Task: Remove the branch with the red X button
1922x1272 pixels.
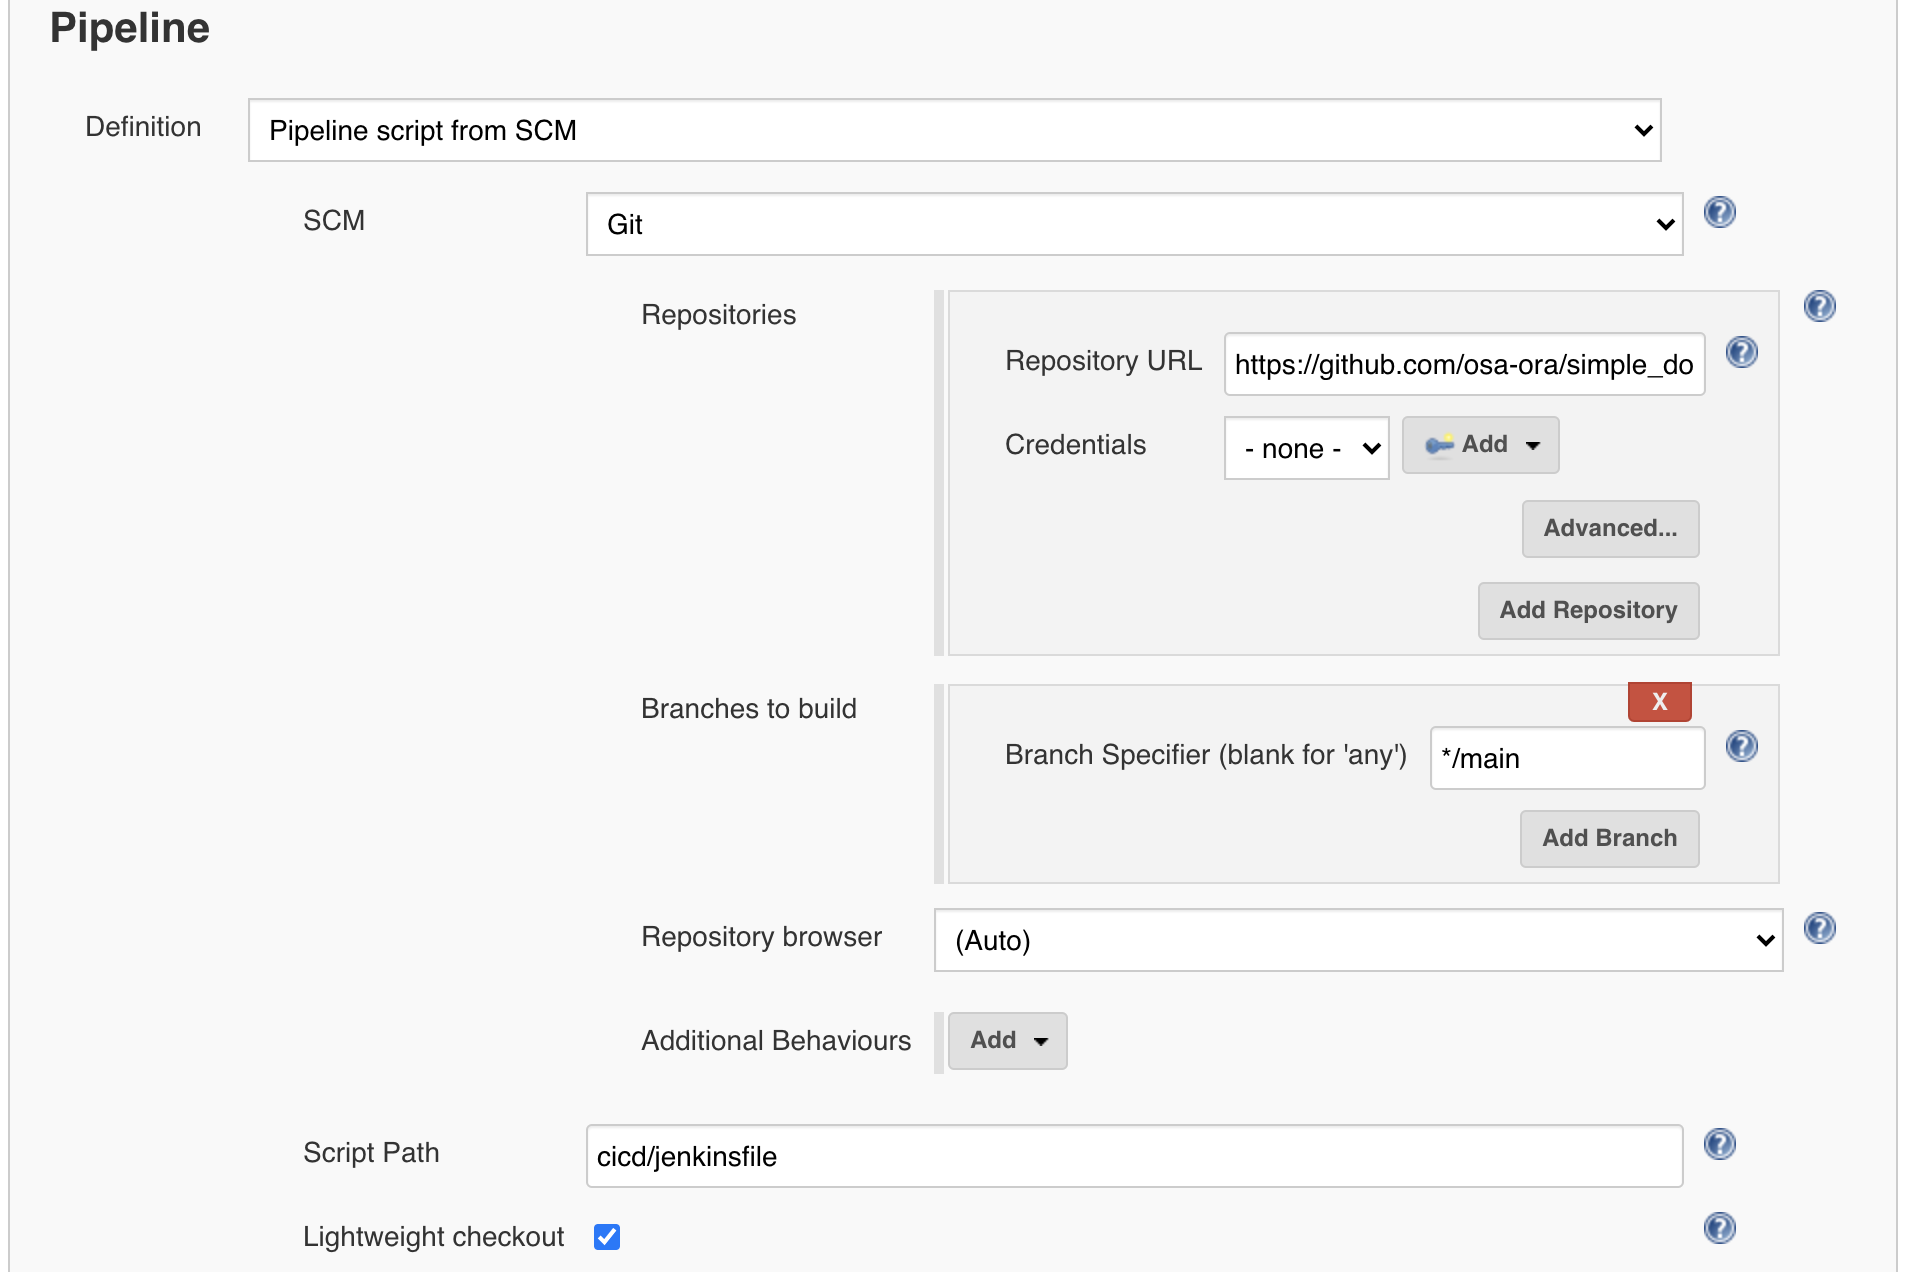Action: click(1658, 701)
